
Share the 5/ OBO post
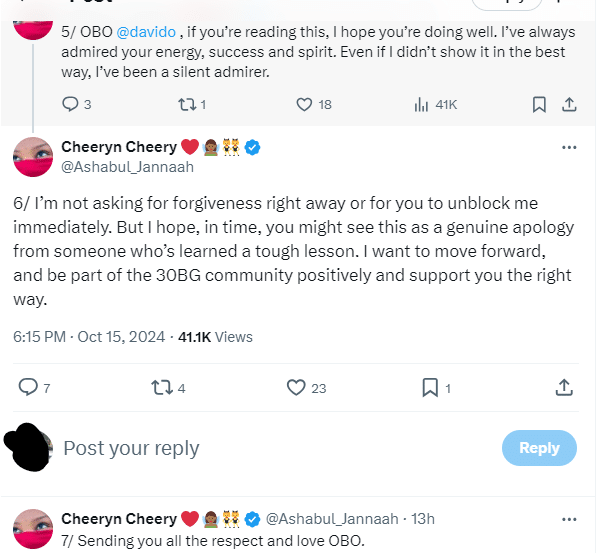point(568,104)
